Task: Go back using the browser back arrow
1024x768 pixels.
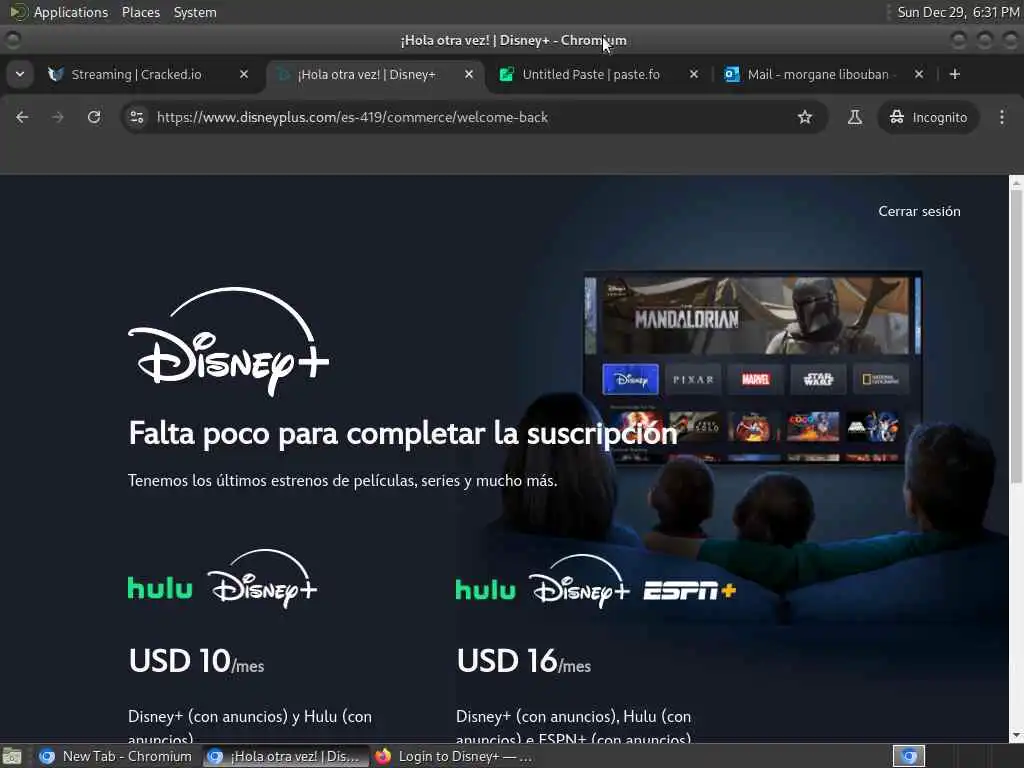Action: click(x=22, y=118)
